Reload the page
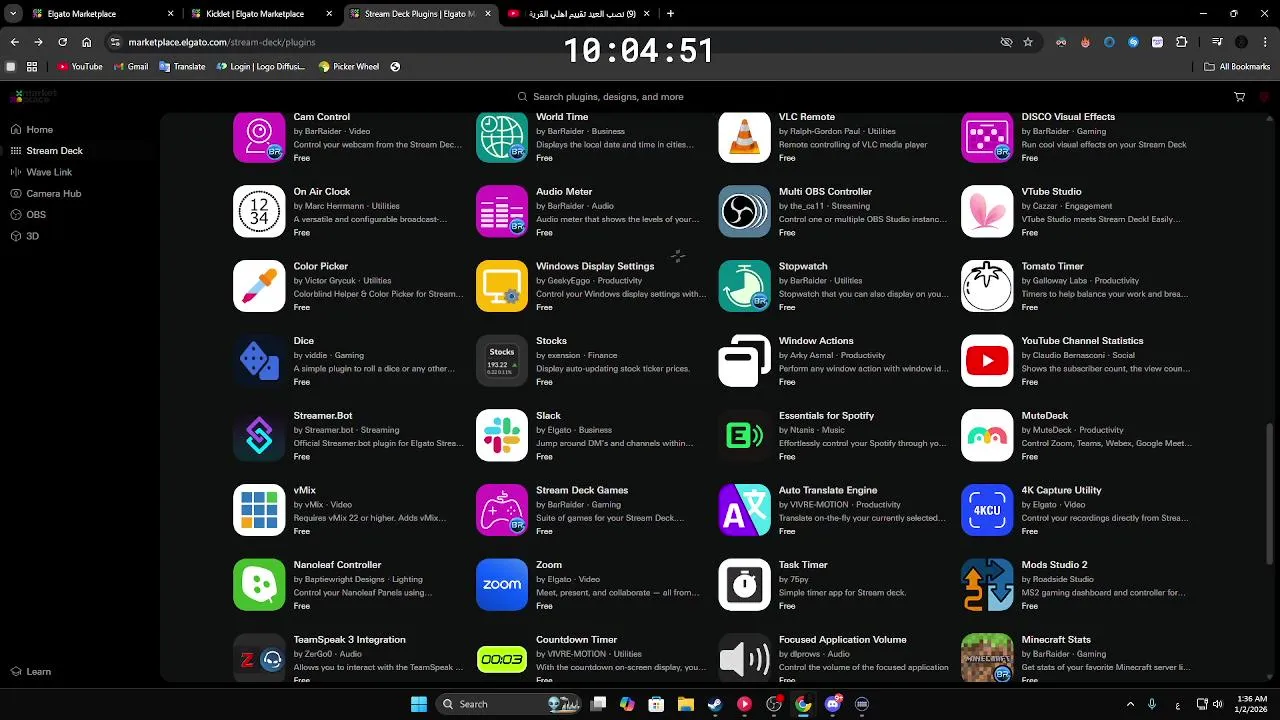The width and height of the screenshot is (1280, 720). (x=62, y=42)
